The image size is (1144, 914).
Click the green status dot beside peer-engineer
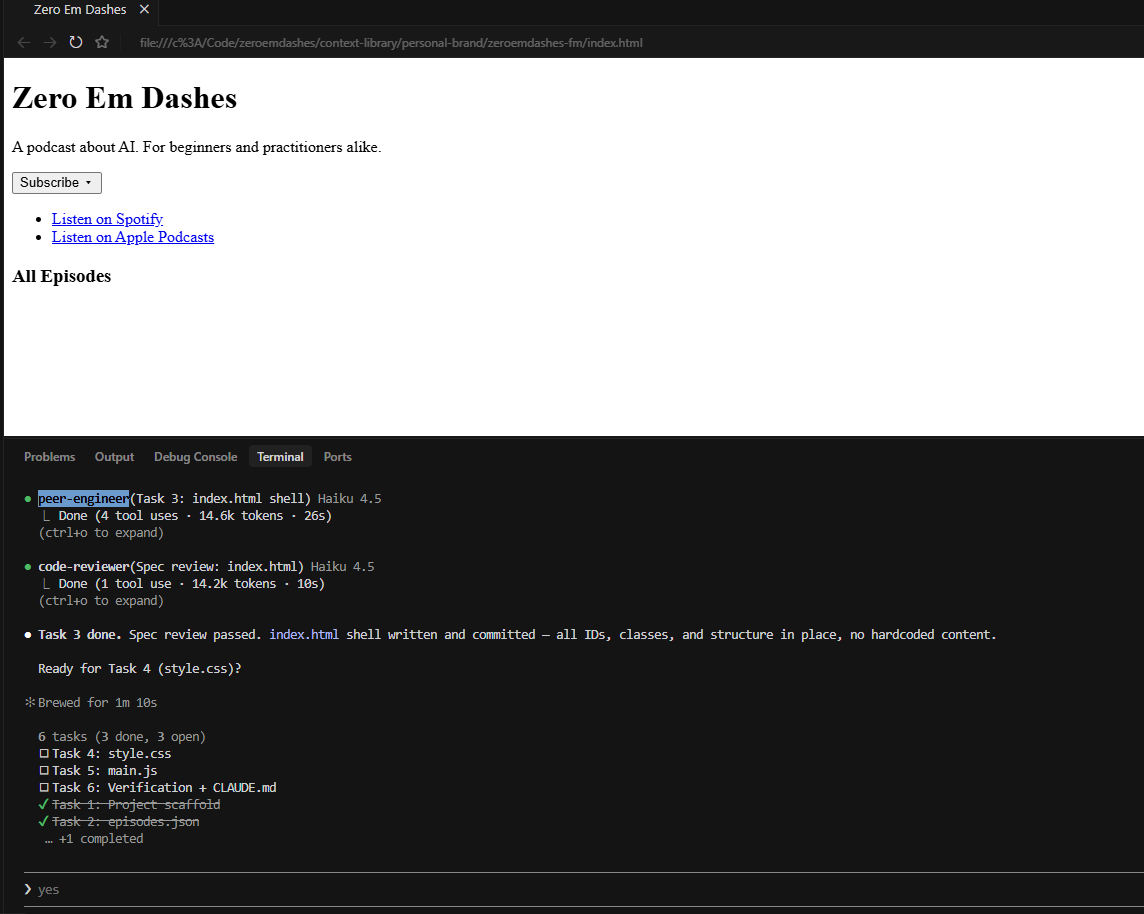pyautogui.click(x=28, y=499)
